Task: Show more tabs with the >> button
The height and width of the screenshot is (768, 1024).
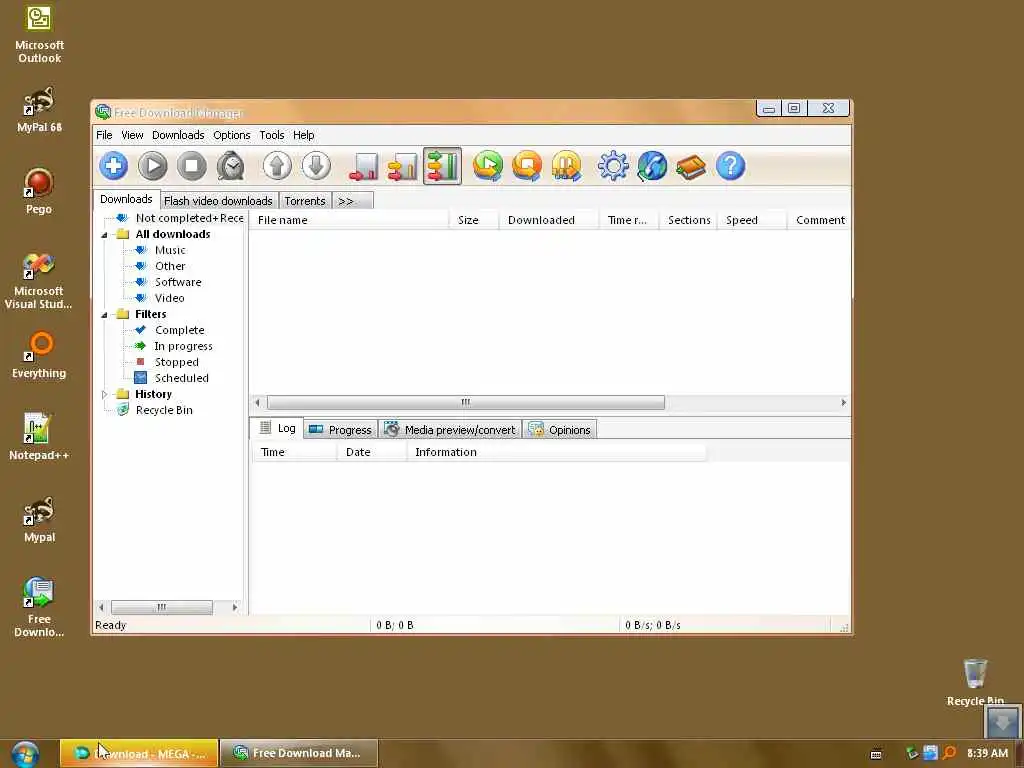Action: (x=353, y=201)
